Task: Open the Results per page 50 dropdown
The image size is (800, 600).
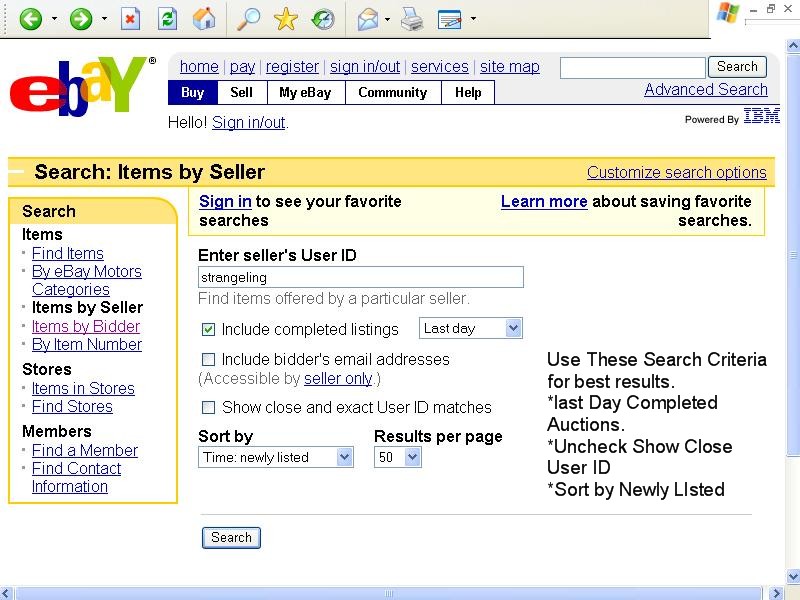Action: click(x=398, y=457)
